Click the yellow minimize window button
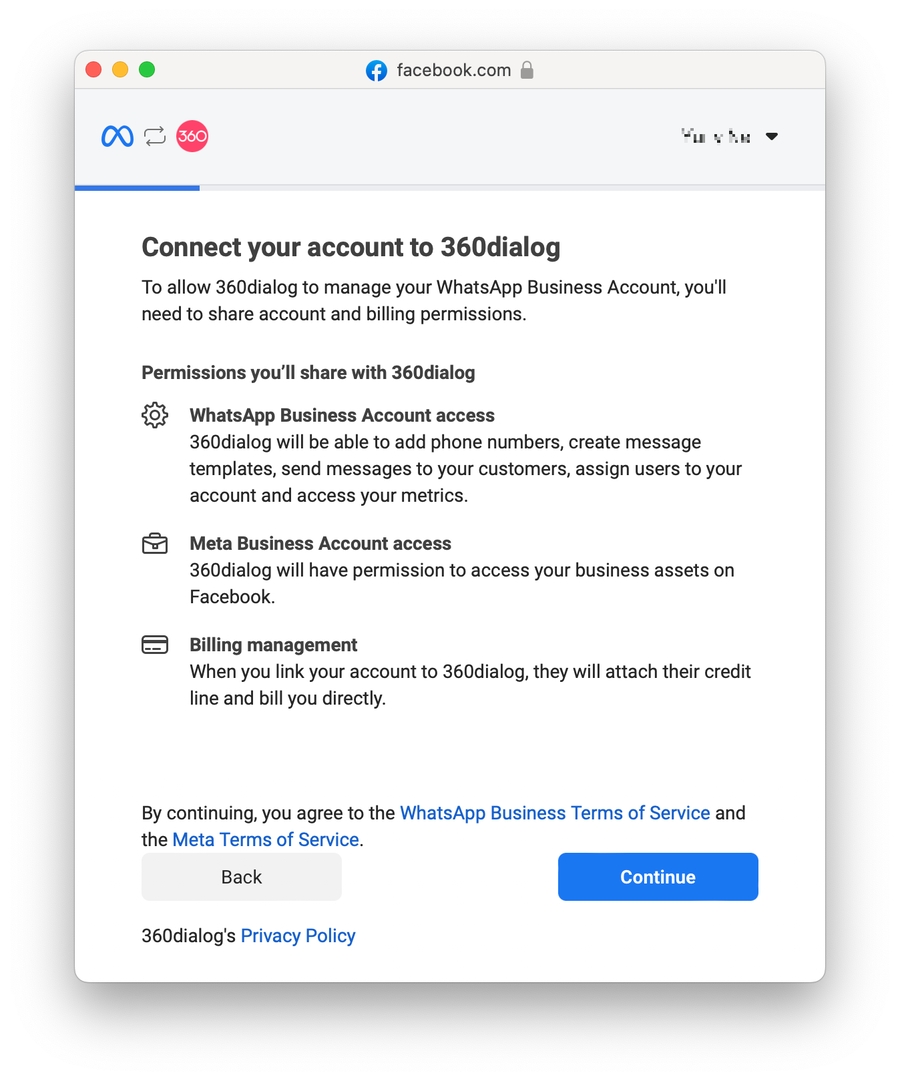Screen dimensions: 900x1081 pyautogui.click(x=120, y=70)
